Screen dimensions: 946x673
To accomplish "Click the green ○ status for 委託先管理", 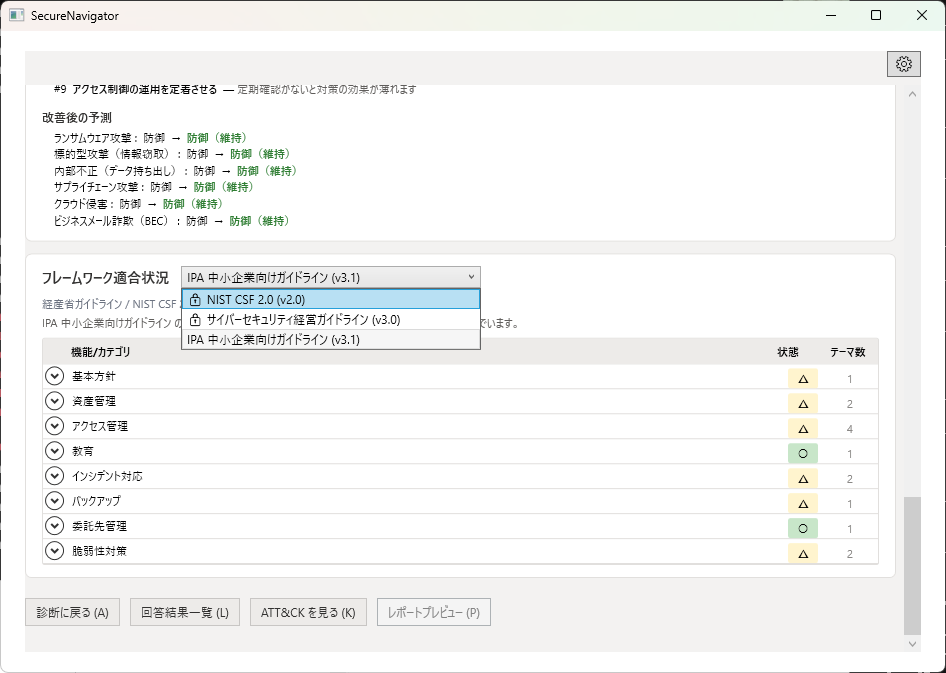I will click(802, 526).
